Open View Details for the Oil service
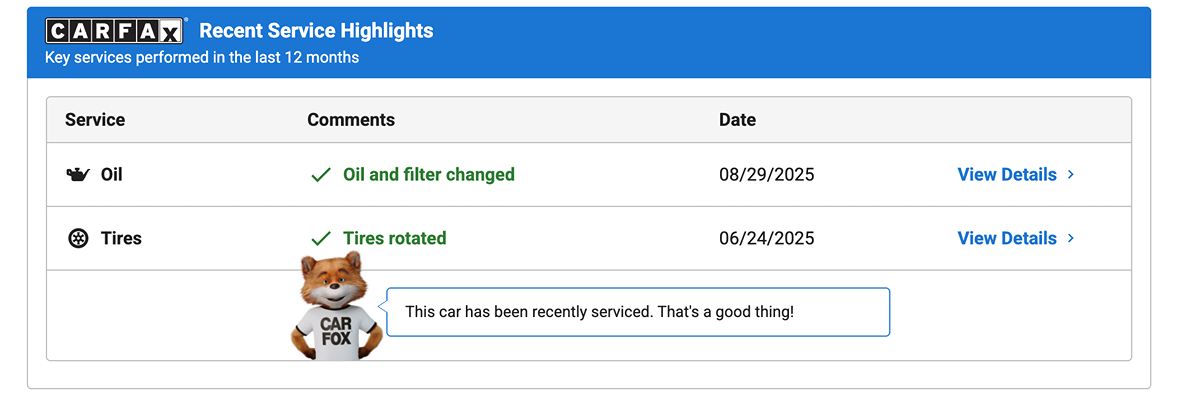 click(1006, 175)
